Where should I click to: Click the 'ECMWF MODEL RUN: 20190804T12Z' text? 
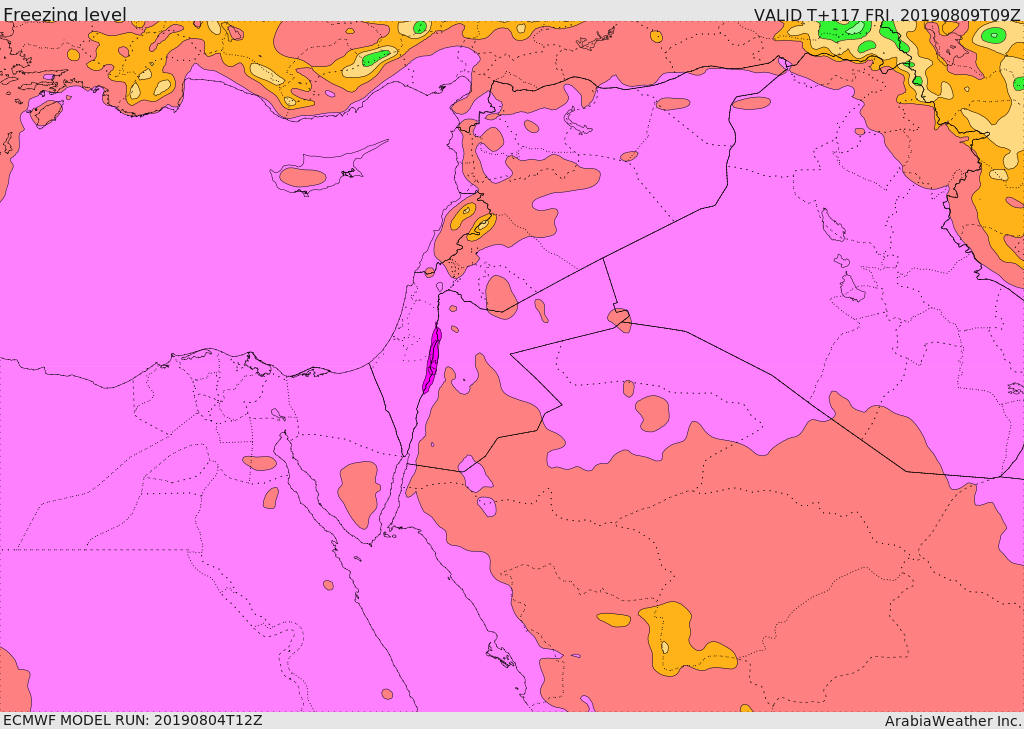coord(133,720)
